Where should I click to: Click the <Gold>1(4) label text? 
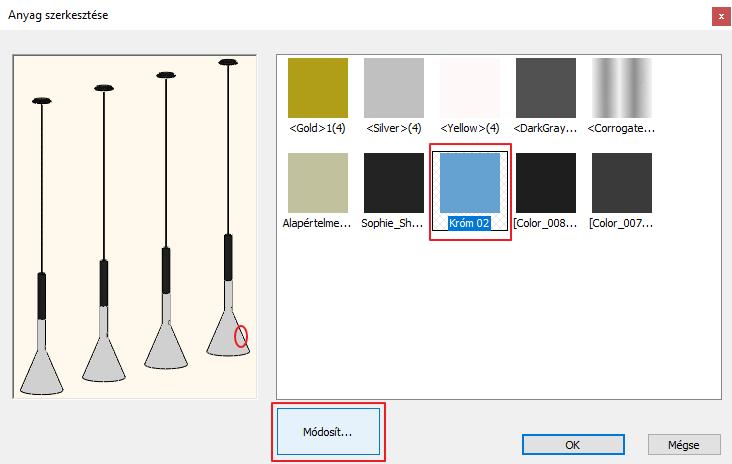317,128
